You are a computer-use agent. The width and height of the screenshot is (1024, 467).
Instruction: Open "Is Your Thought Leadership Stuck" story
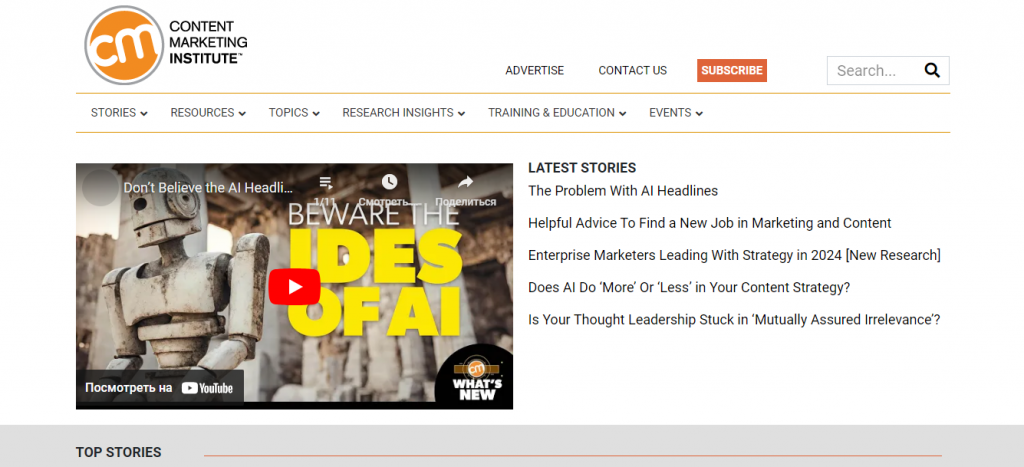click(x=734, y=319)
